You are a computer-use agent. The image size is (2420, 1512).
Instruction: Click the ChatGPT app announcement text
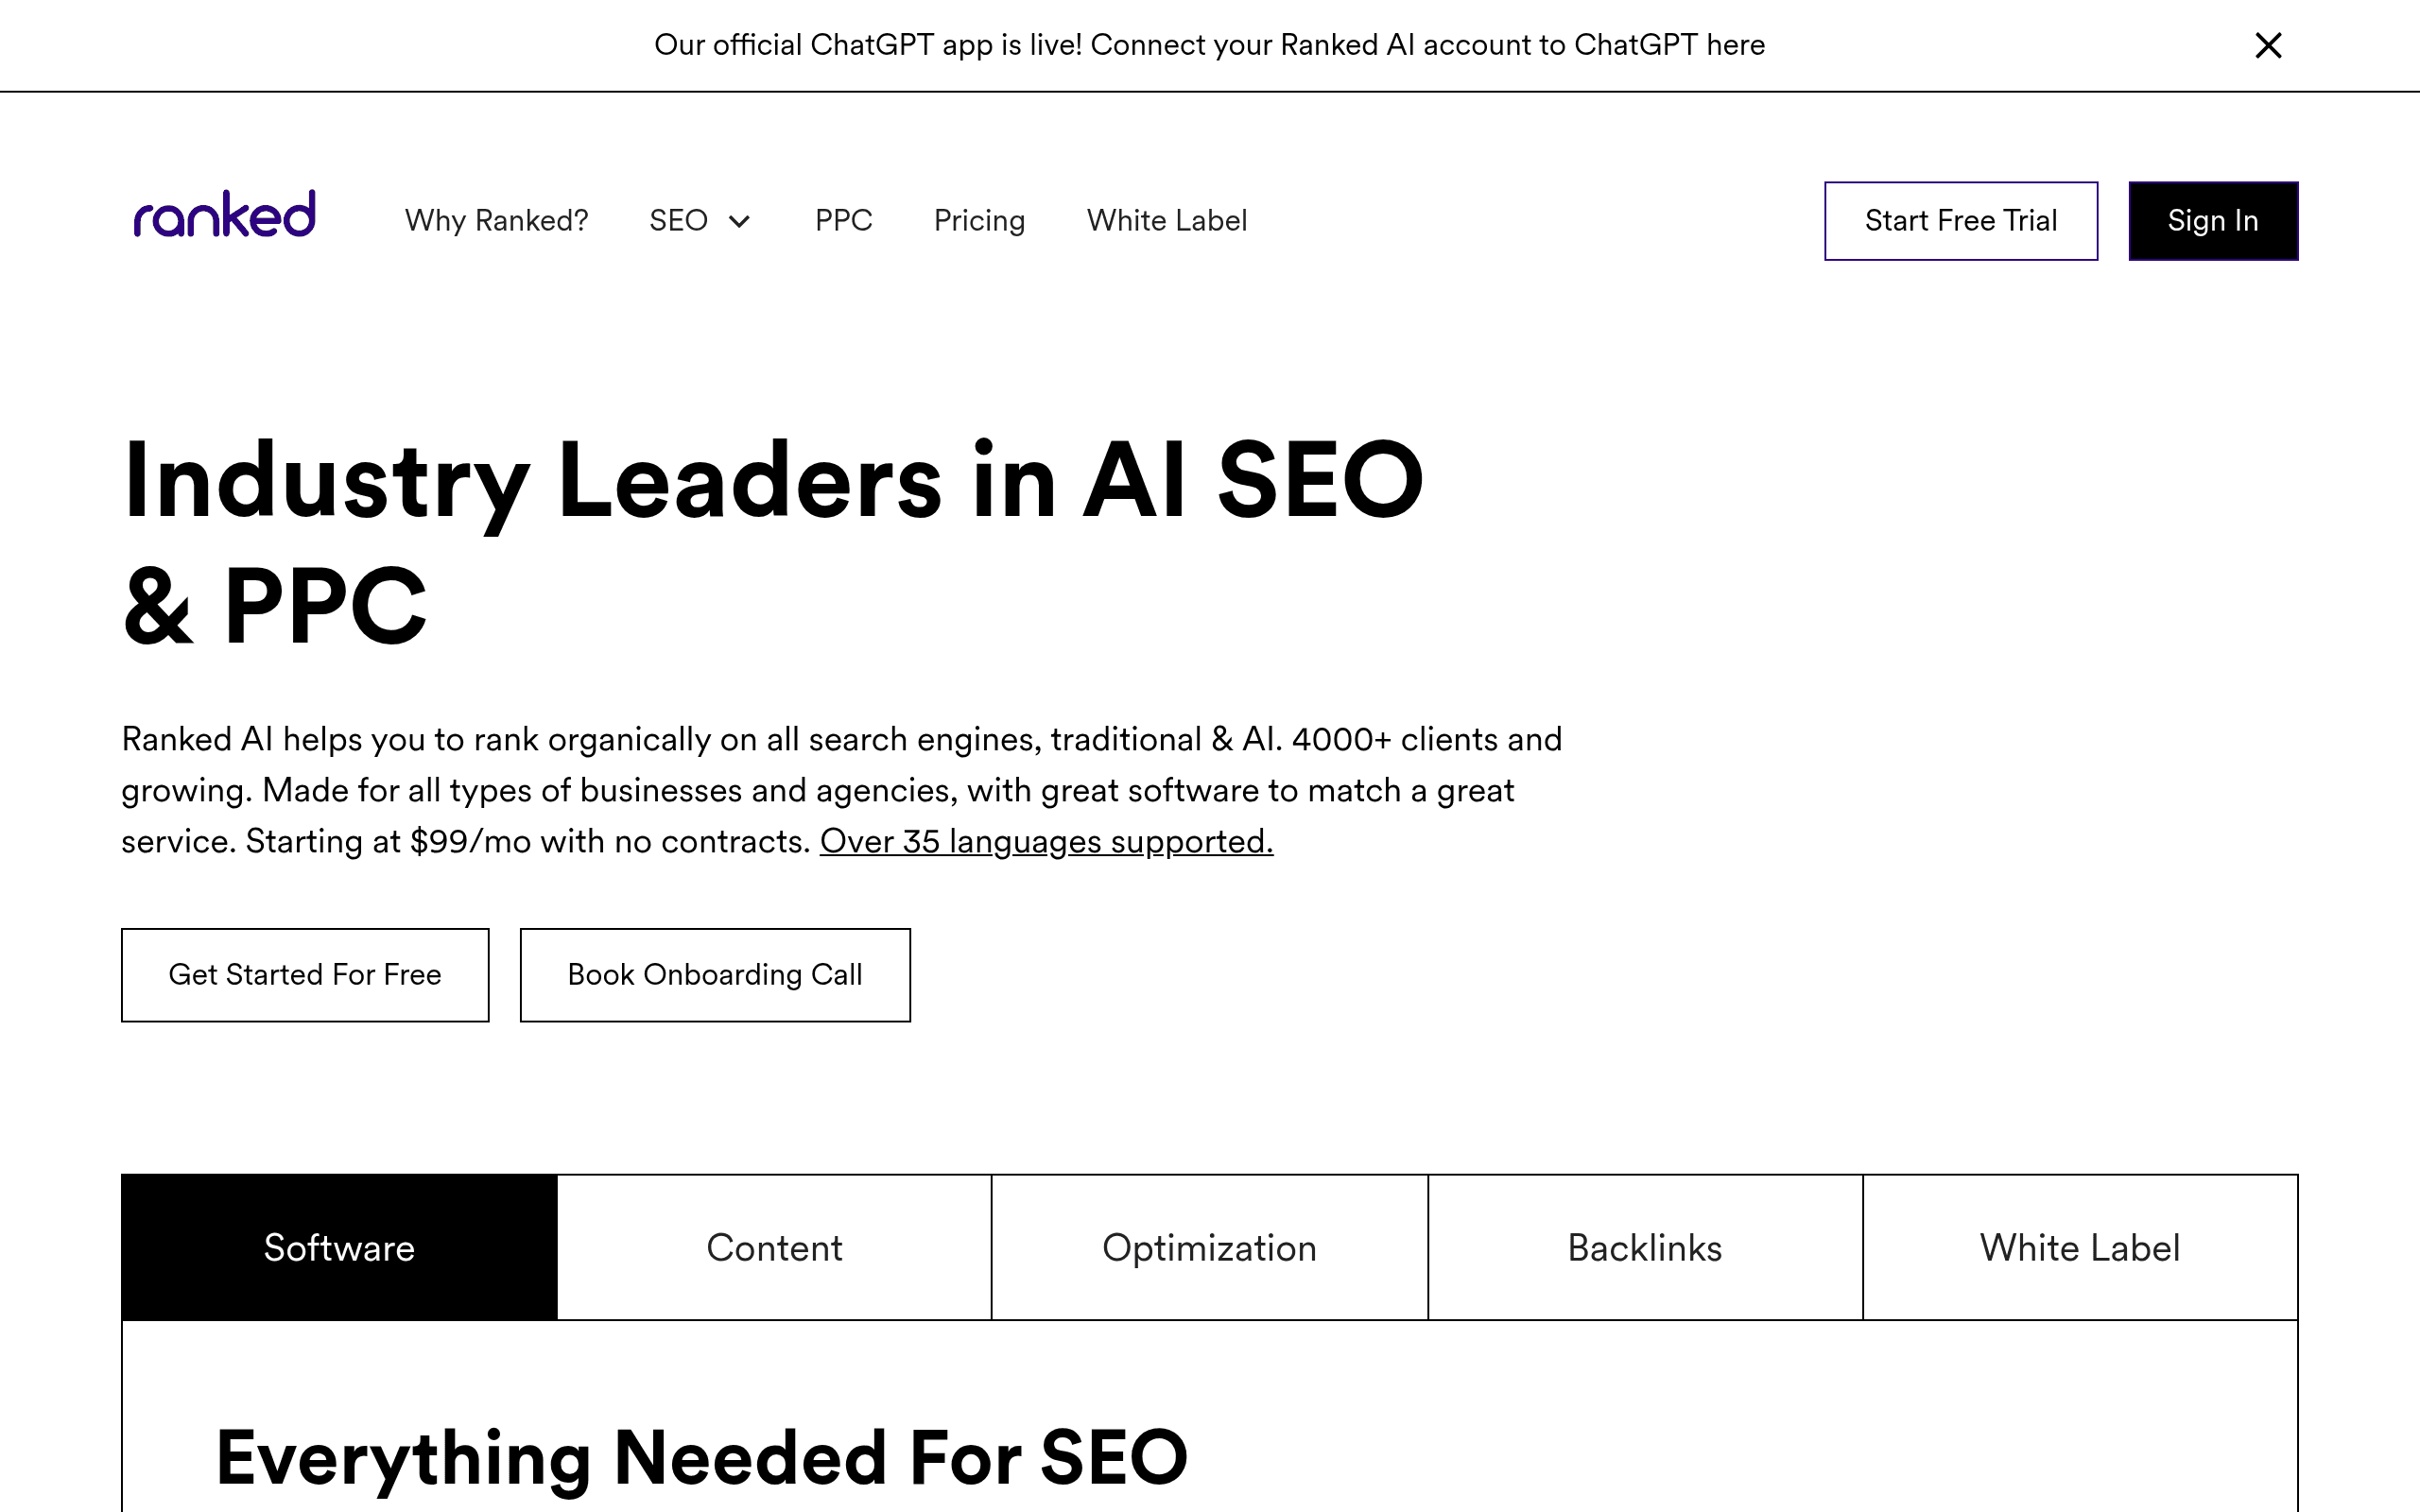coord(1209,45)
